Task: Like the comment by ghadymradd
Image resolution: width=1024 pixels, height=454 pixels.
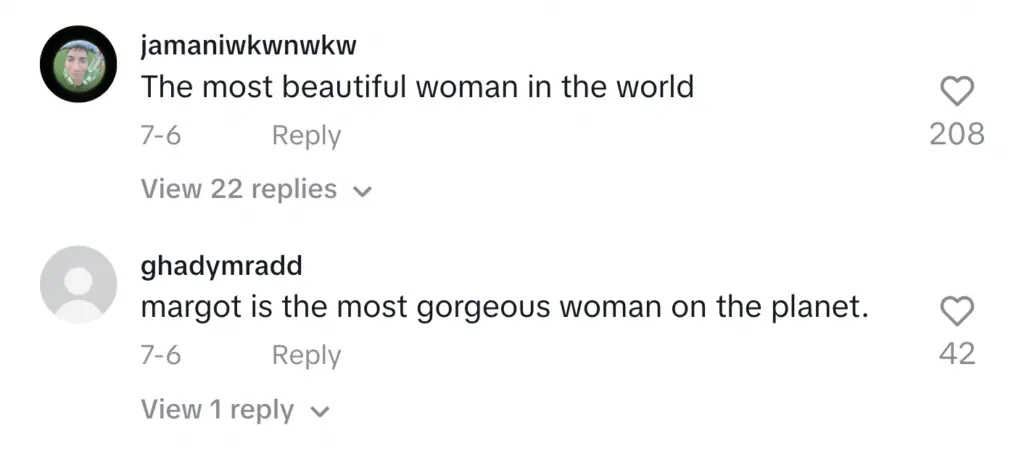Action: [x=957, y=313]
